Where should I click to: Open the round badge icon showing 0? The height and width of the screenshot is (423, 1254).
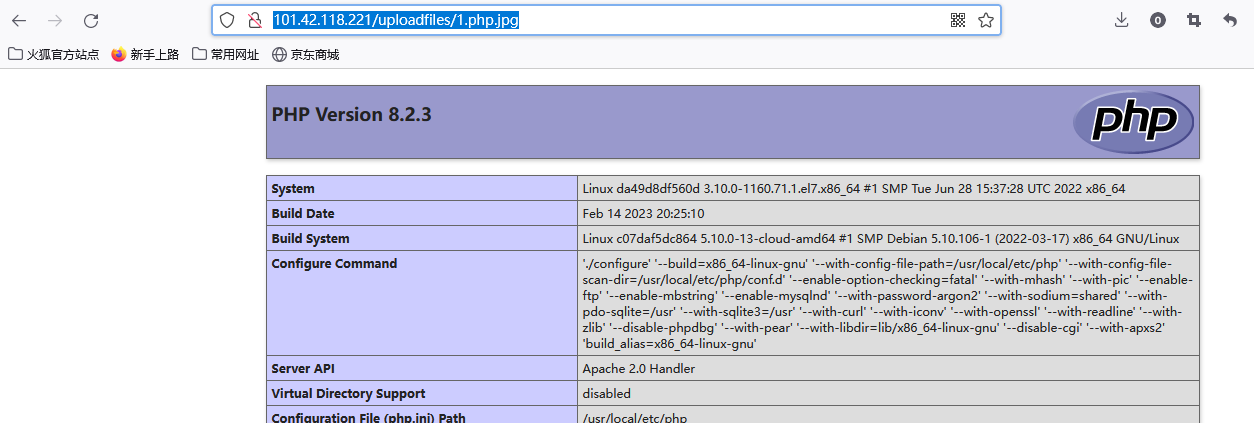pos(1157,20)
